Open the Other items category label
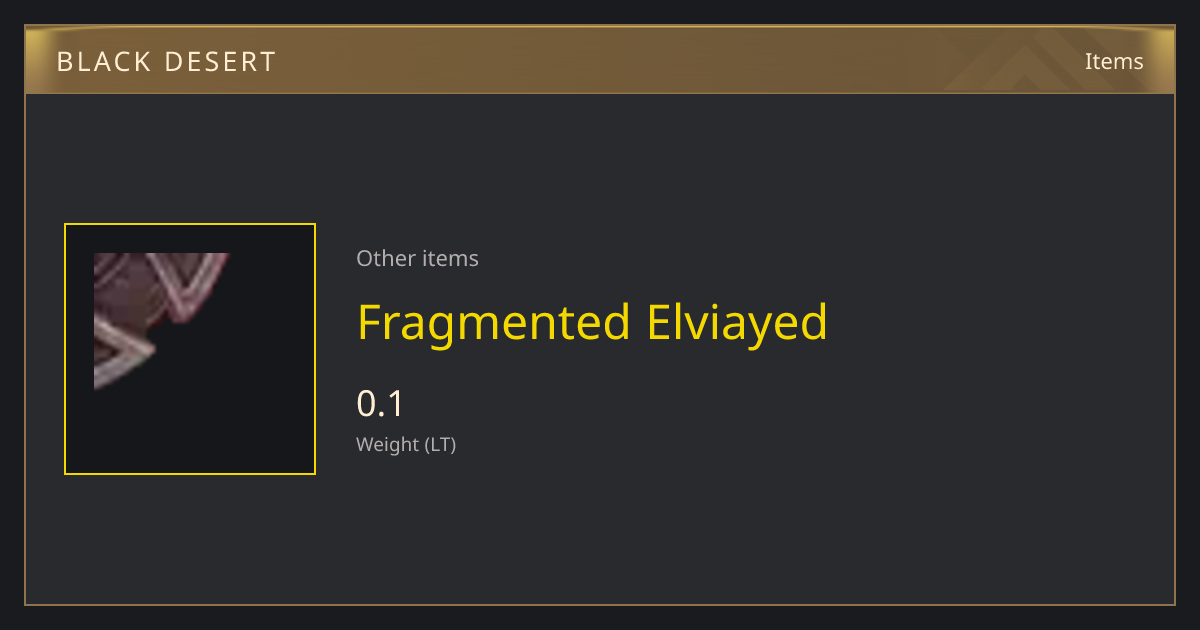Viewport: 1200px width, 630px height. point(417,258)
